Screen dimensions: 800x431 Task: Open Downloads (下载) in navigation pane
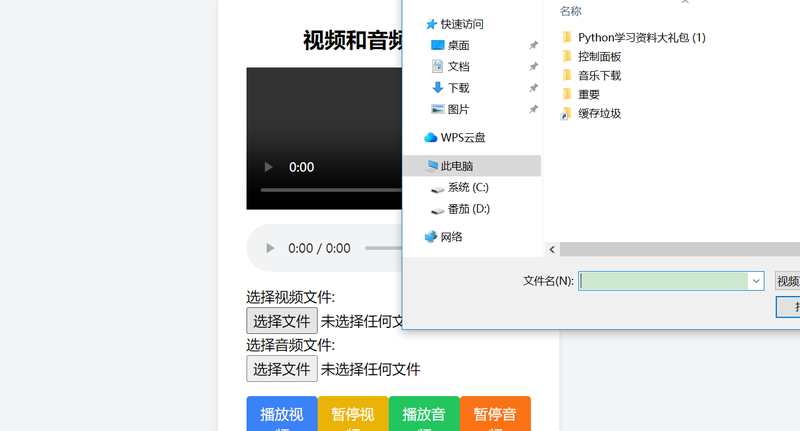coord(458,88)
